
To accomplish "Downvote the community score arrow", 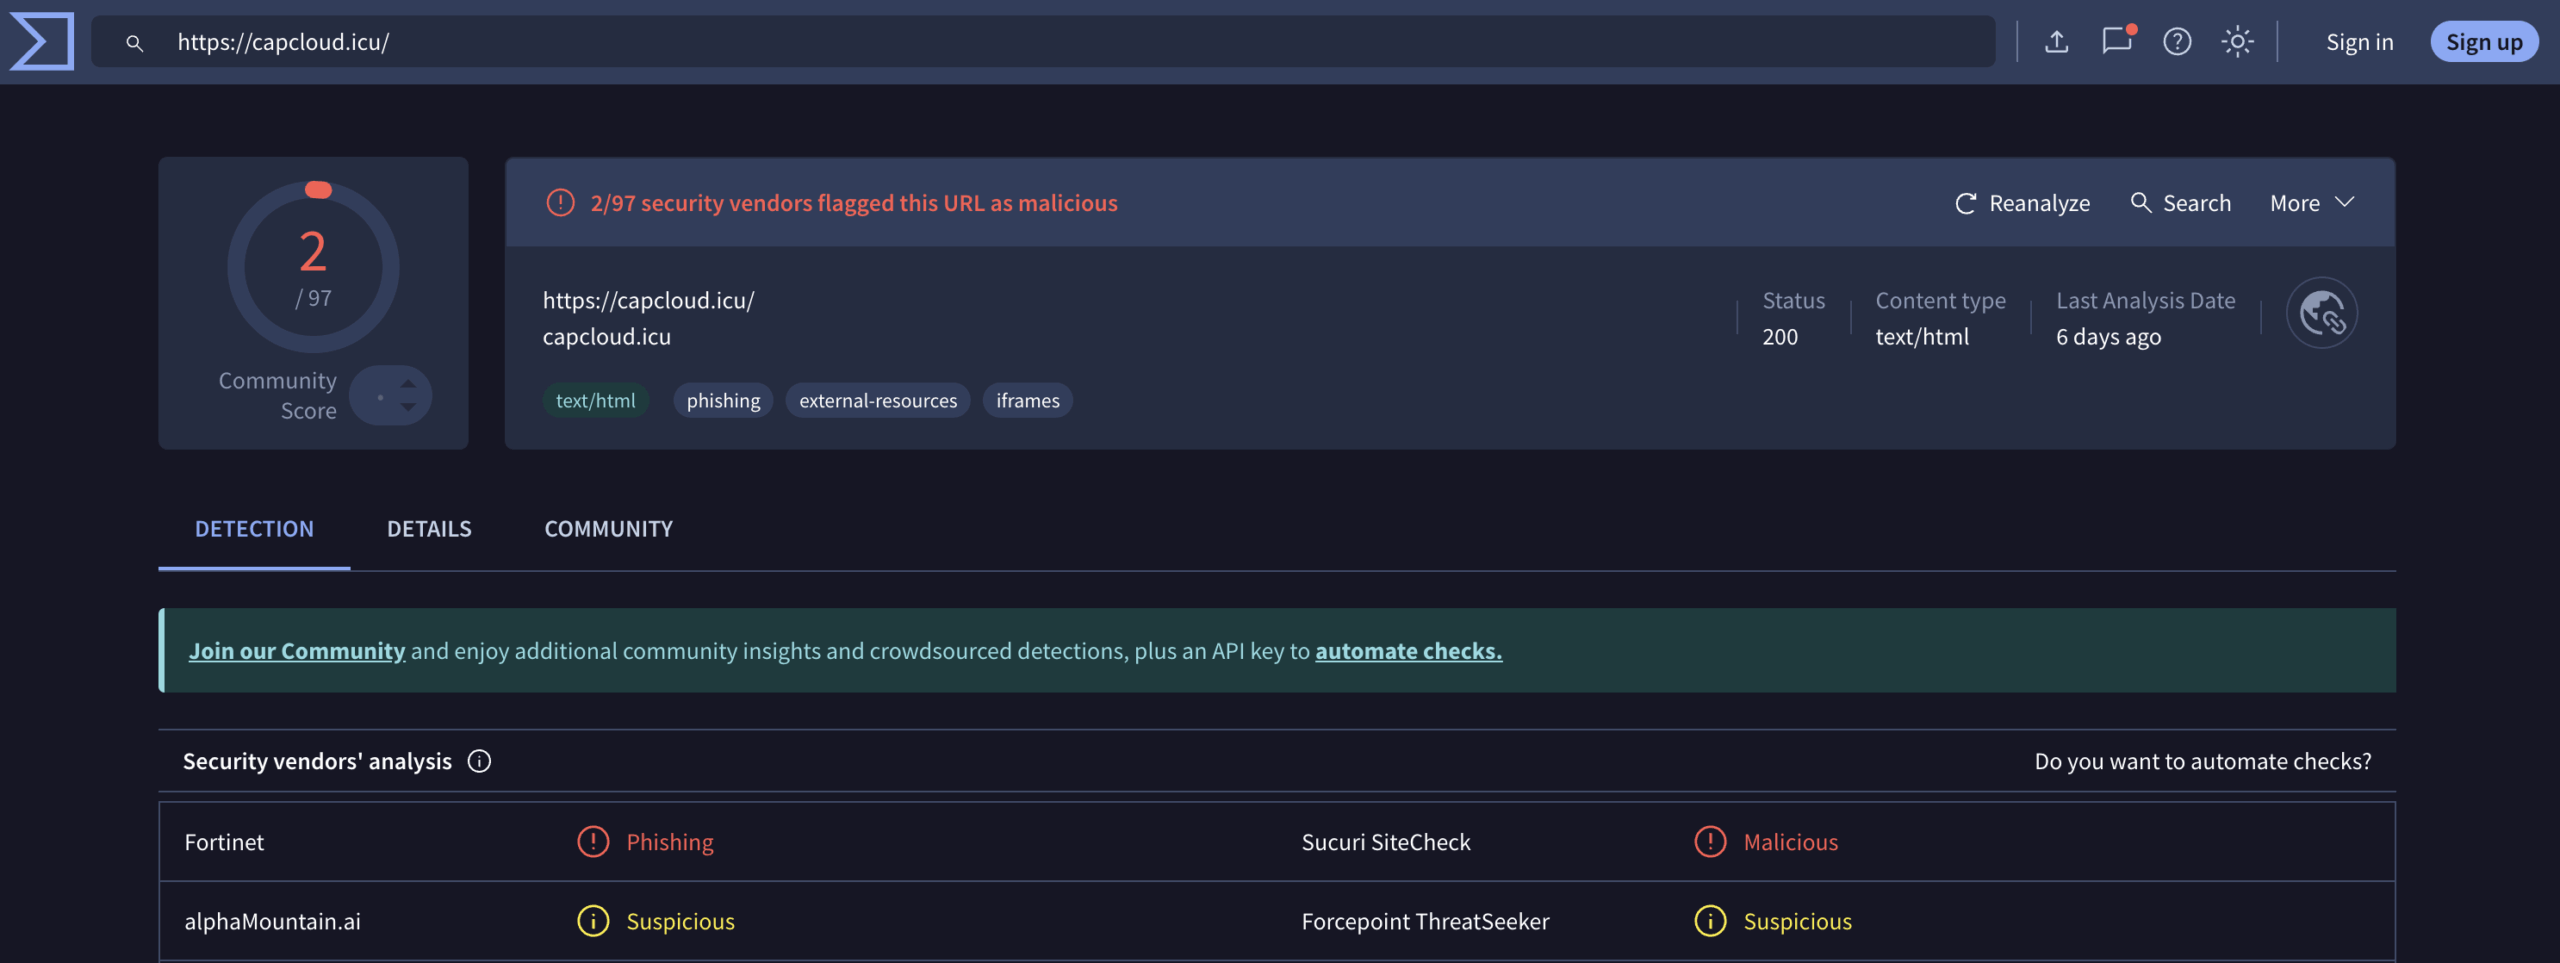I will tap(408, 407).
